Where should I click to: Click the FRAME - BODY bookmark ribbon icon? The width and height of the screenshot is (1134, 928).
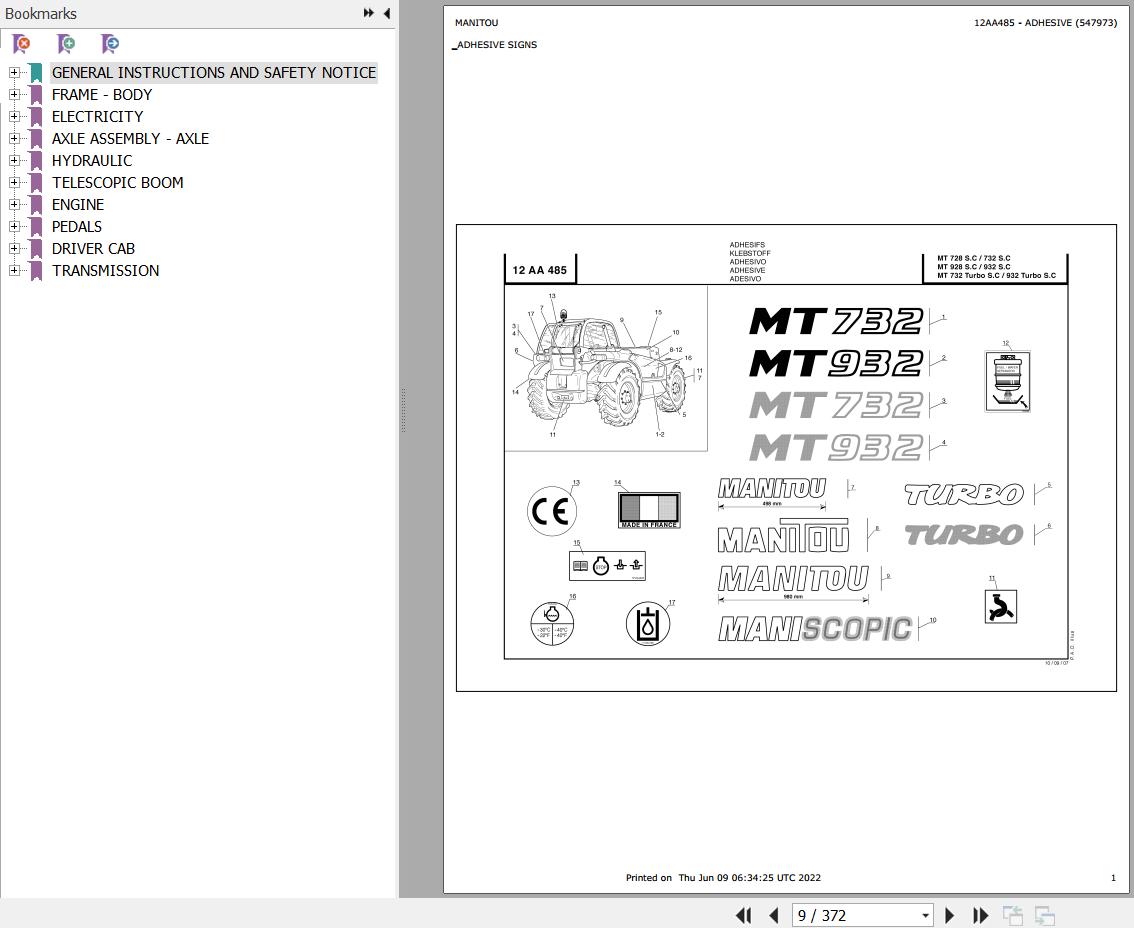(x=35, y=95)
